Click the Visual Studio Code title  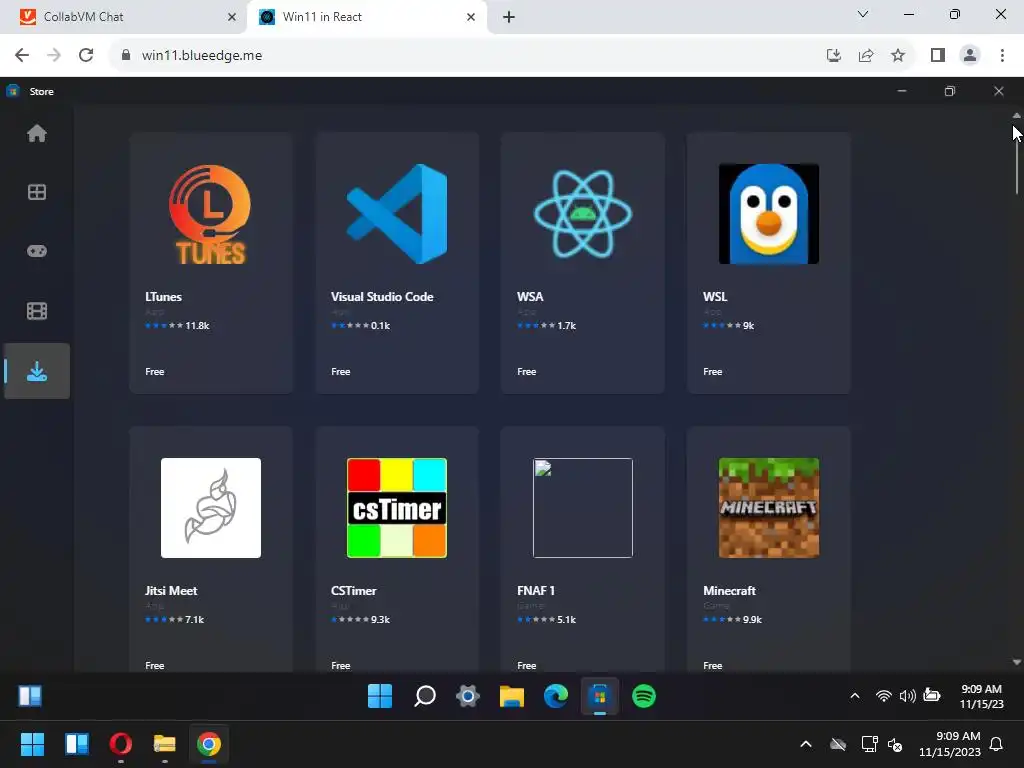click(x=382, y=296)
